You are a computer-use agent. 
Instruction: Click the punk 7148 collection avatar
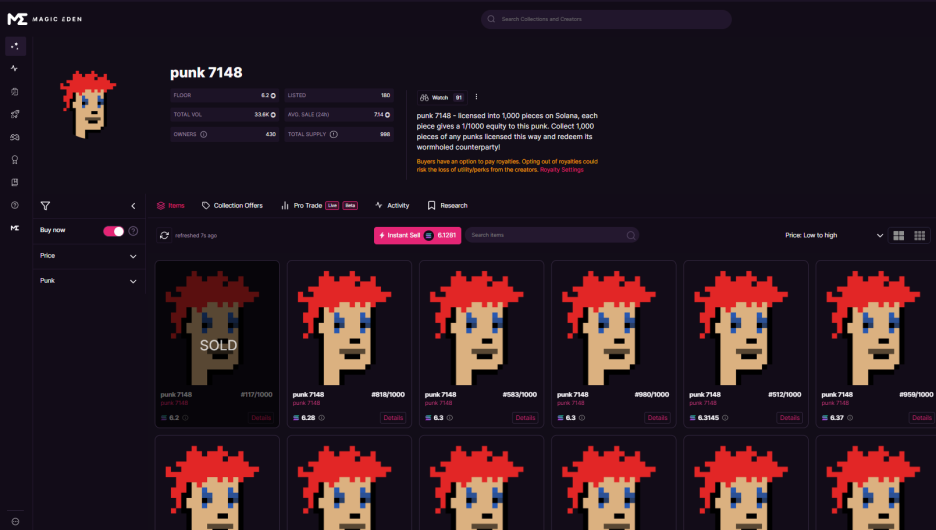click(x=88, y=104)
